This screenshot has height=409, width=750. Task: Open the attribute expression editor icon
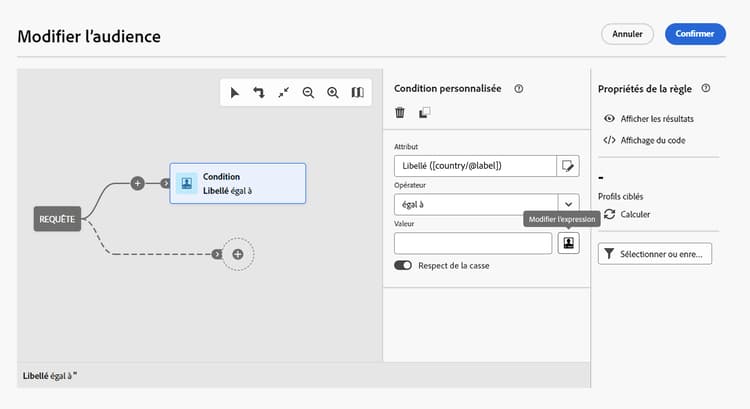568,166
